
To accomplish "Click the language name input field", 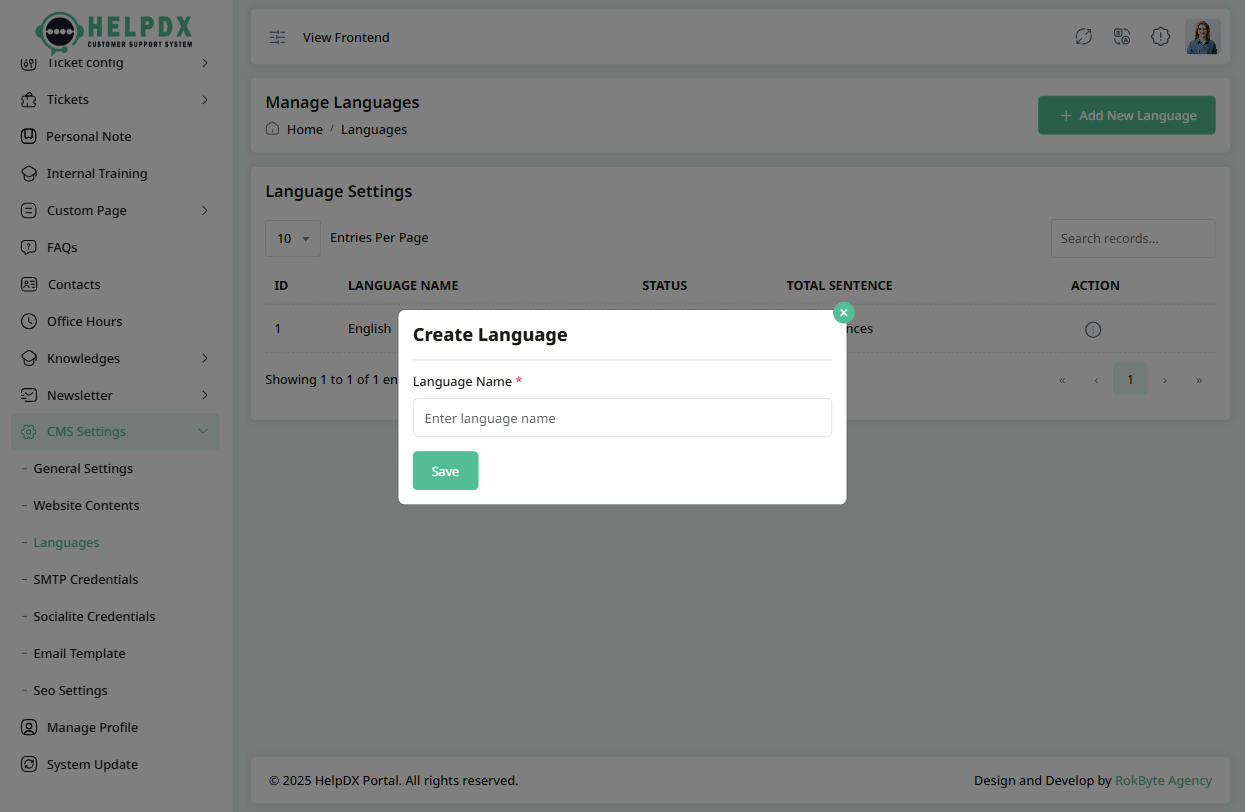I will pos(621,417).
